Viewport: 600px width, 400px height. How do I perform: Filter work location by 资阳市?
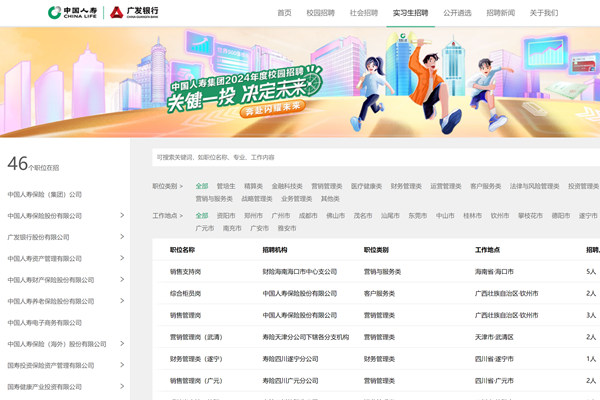[226, 216]
